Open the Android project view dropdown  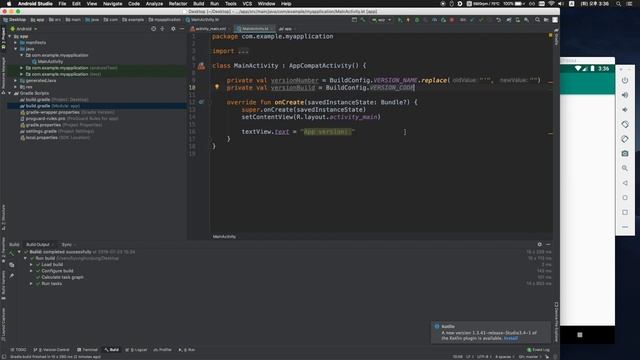click(24, 29)
